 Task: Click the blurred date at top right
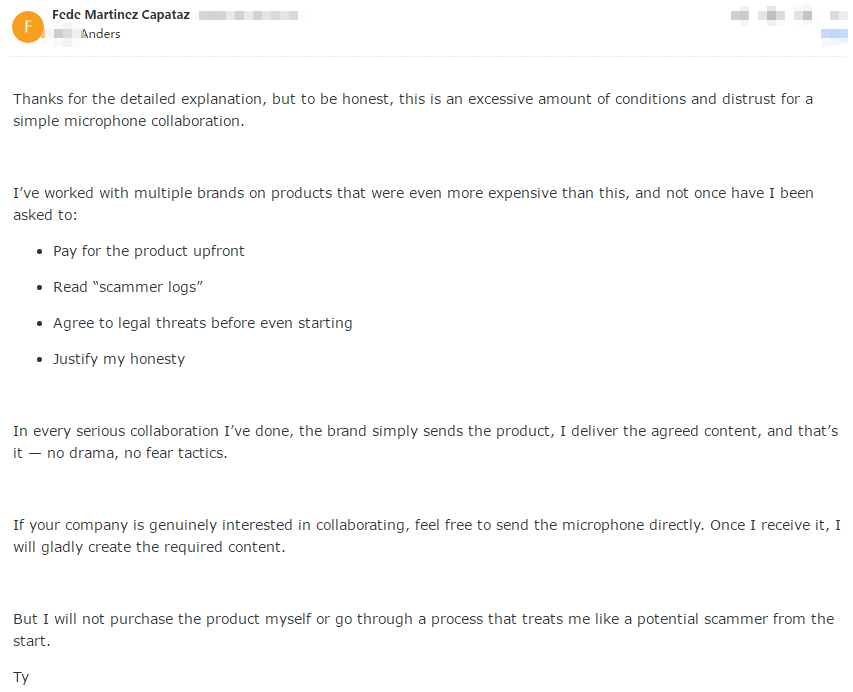point(788,16)
